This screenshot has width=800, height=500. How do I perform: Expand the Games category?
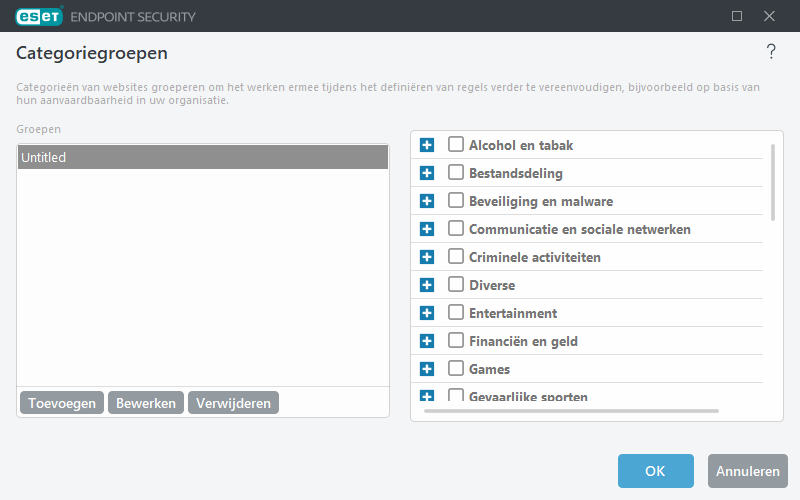(427, 369)
